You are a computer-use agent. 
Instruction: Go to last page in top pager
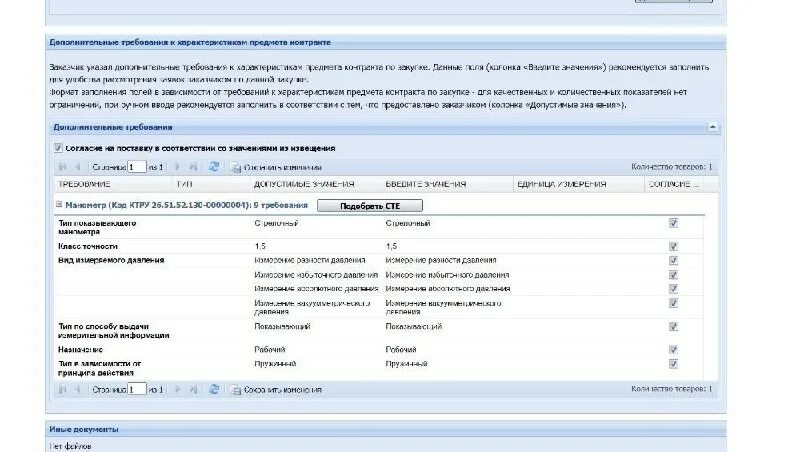(193, 167)
